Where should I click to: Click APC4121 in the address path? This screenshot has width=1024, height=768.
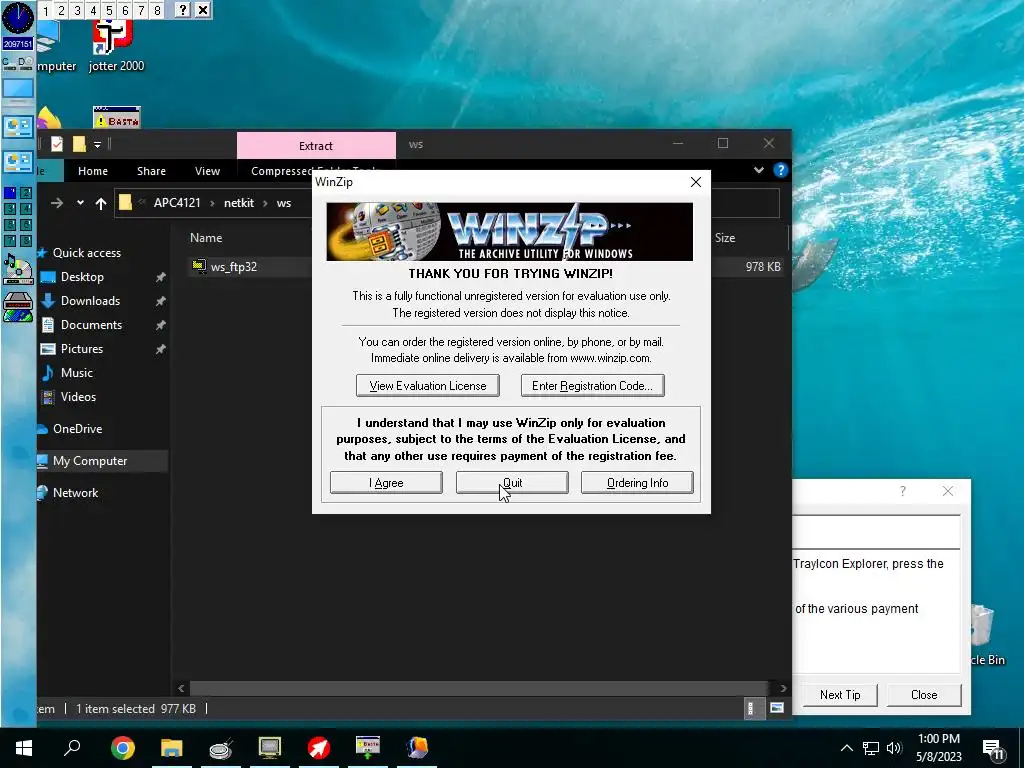177,203
